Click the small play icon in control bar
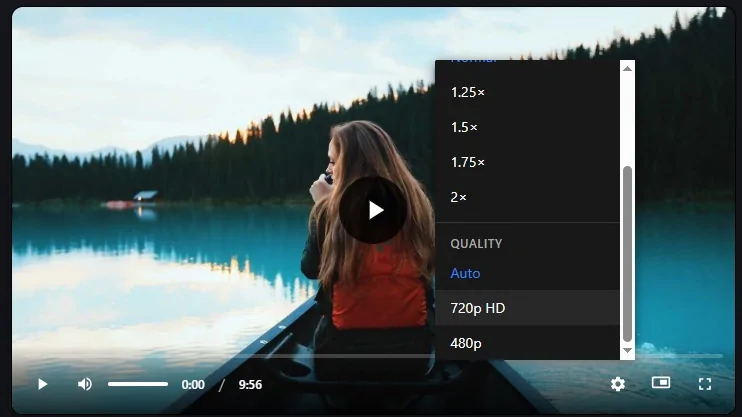This screenshot has height=417, width=742. (42, 384)
